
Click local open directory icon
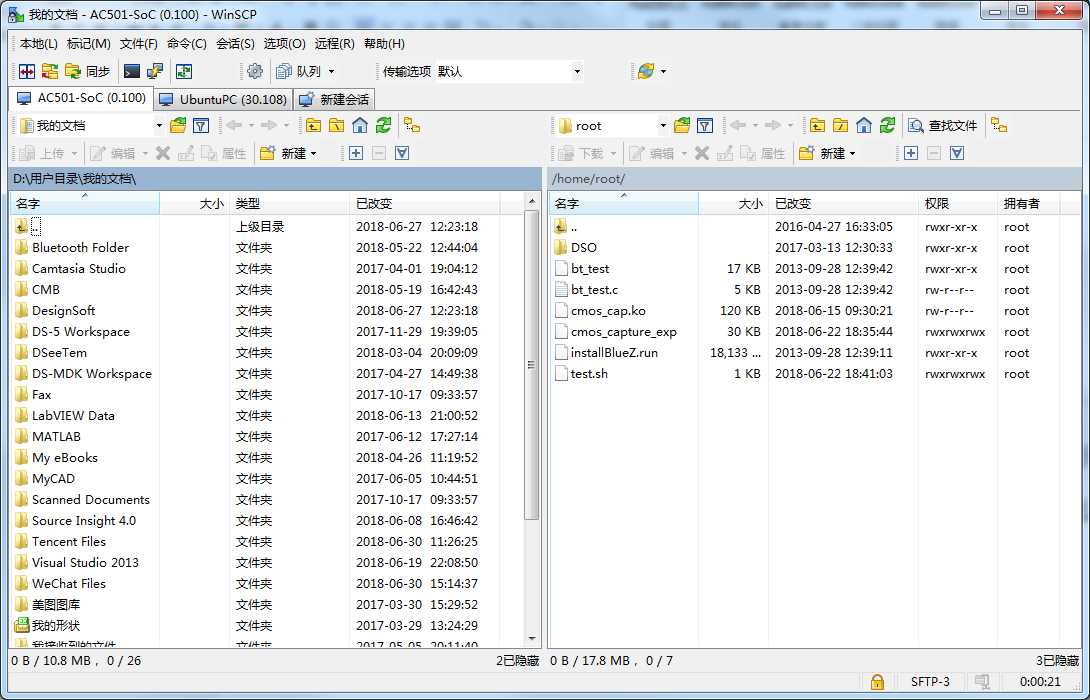tap(178, 125)
